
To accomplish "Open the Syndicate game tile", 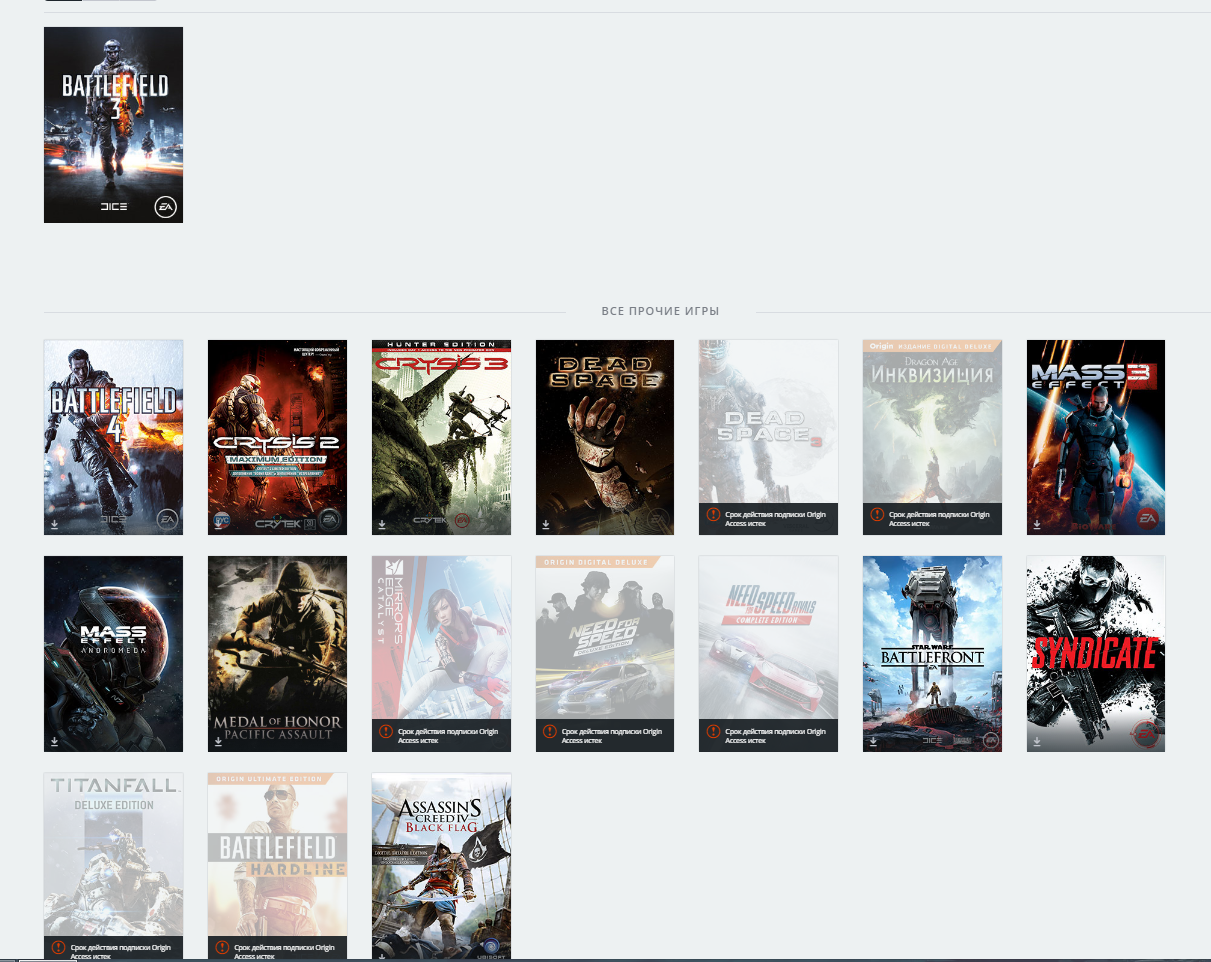I will [x=1096, y=654].
